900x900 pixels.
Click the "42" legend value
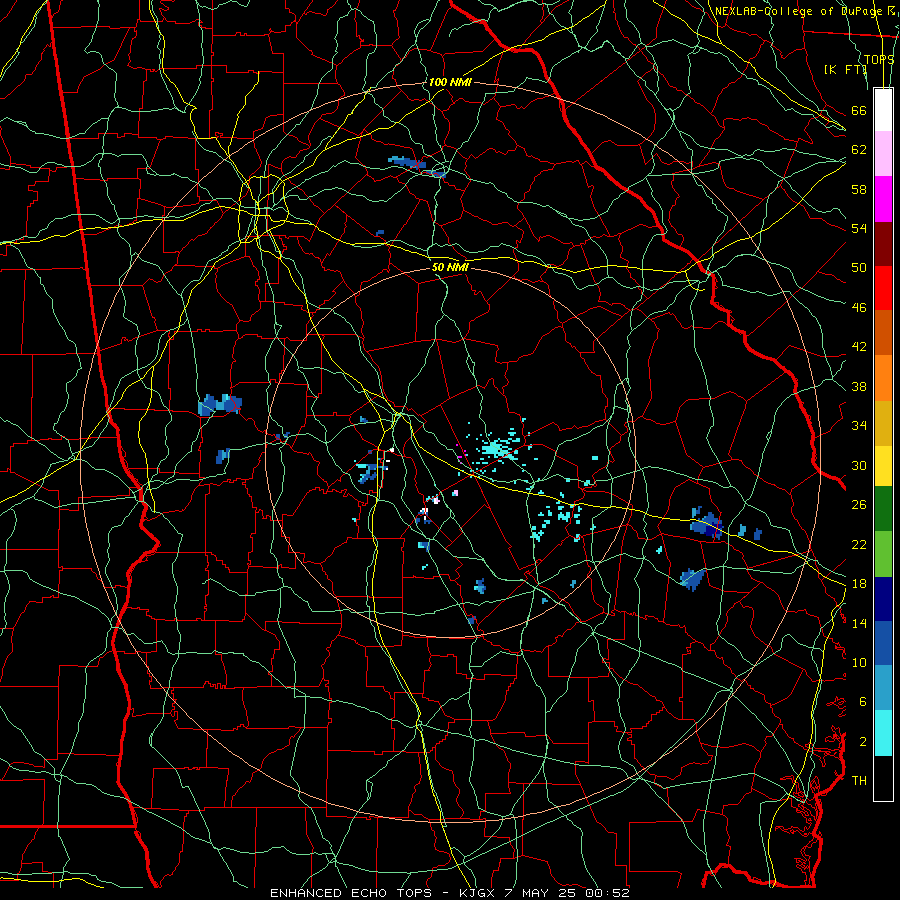[859, 347]
